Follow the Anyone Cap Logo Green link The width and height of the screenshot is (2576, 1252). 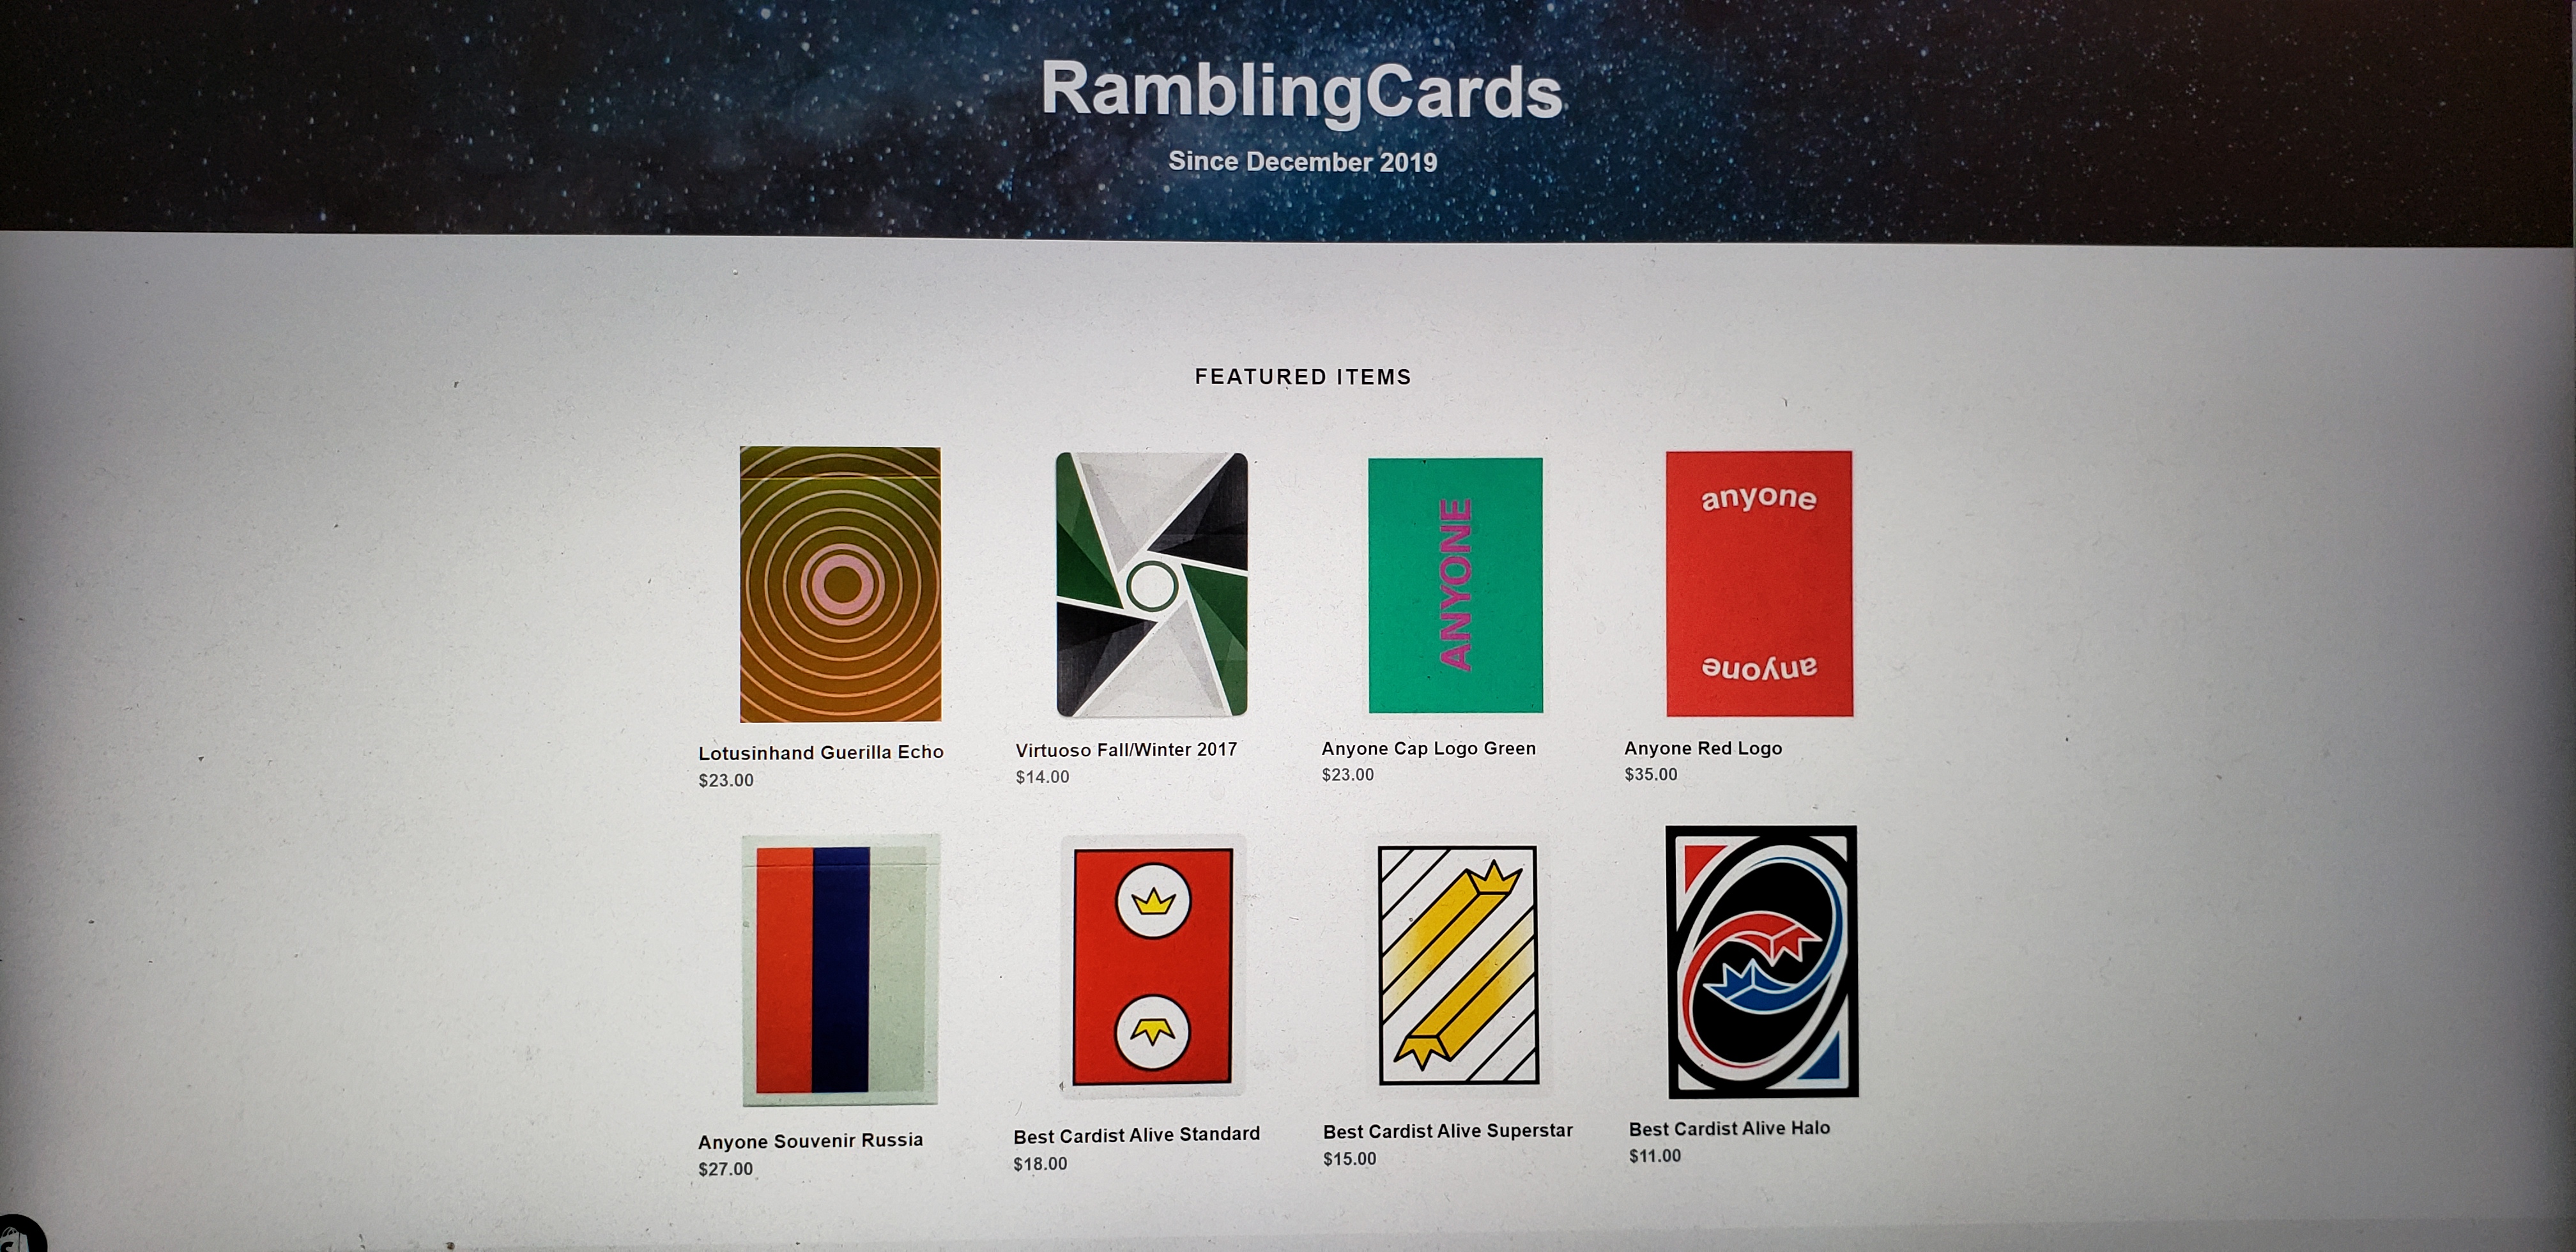point(1428,748)
